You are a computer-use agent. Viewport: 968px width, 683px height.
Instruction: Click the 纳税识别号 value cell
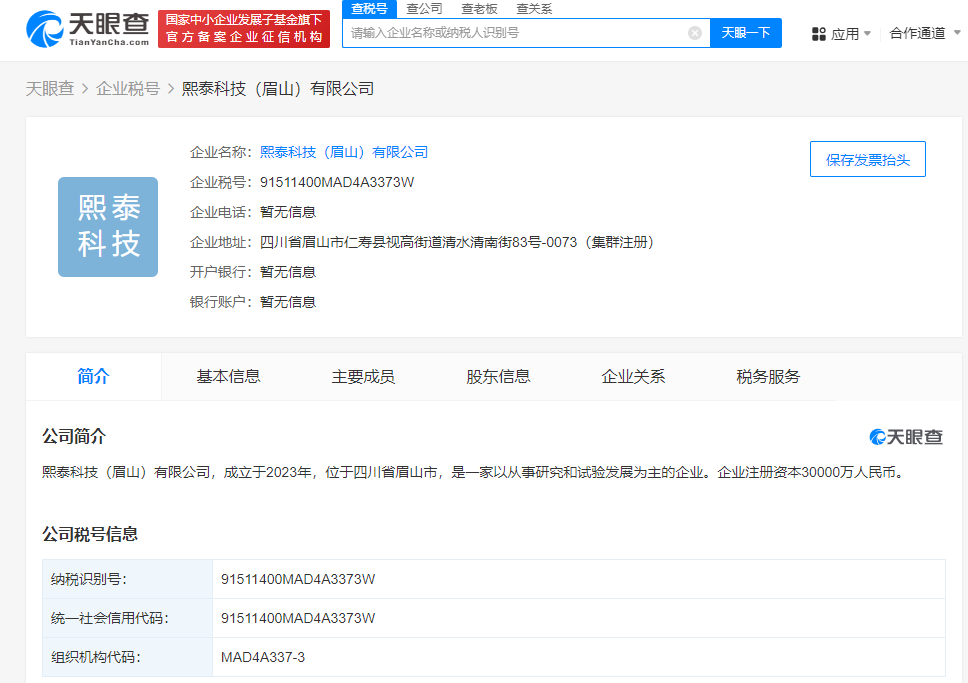578,579
